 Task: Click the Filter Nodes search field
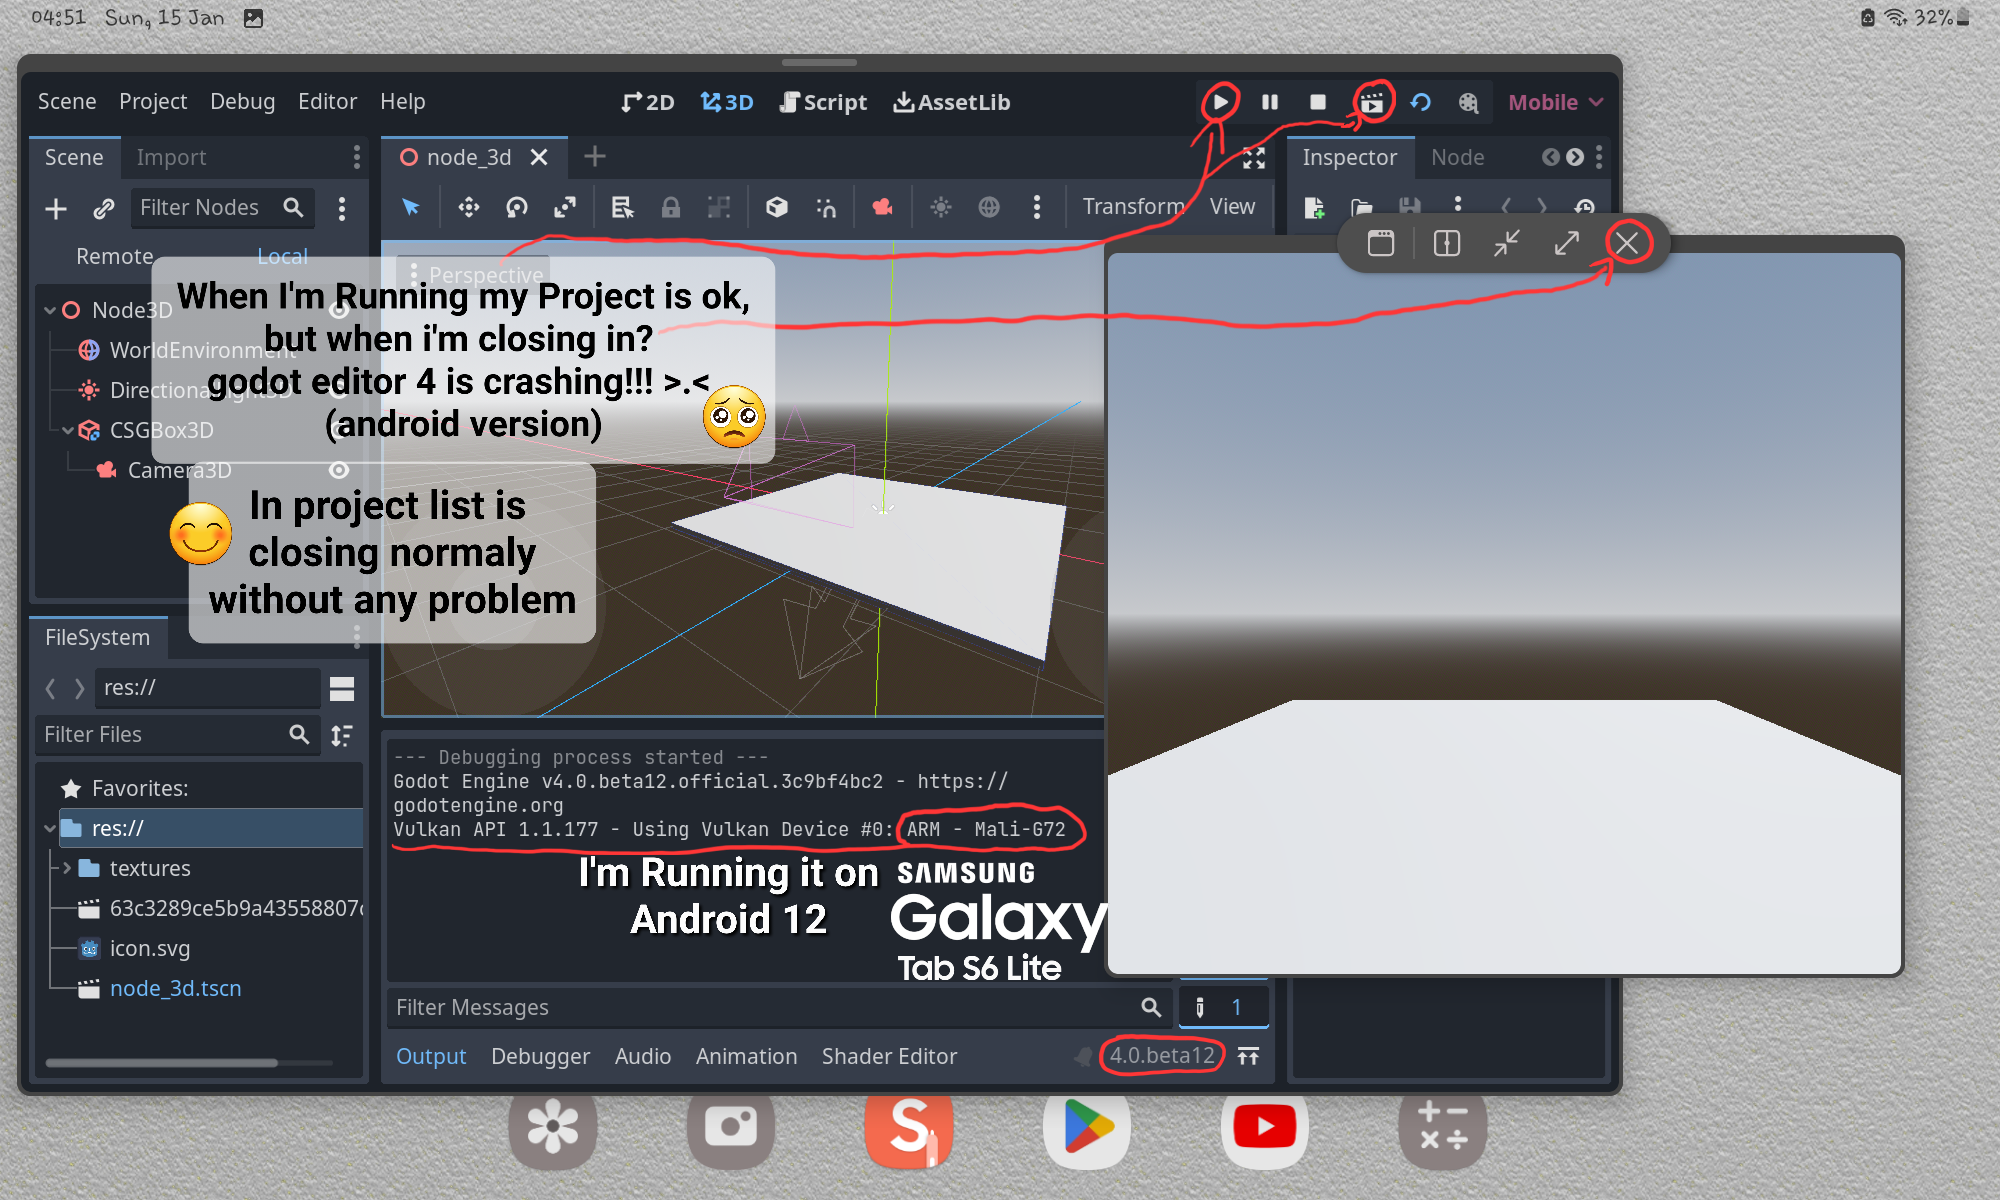(222, 207)
